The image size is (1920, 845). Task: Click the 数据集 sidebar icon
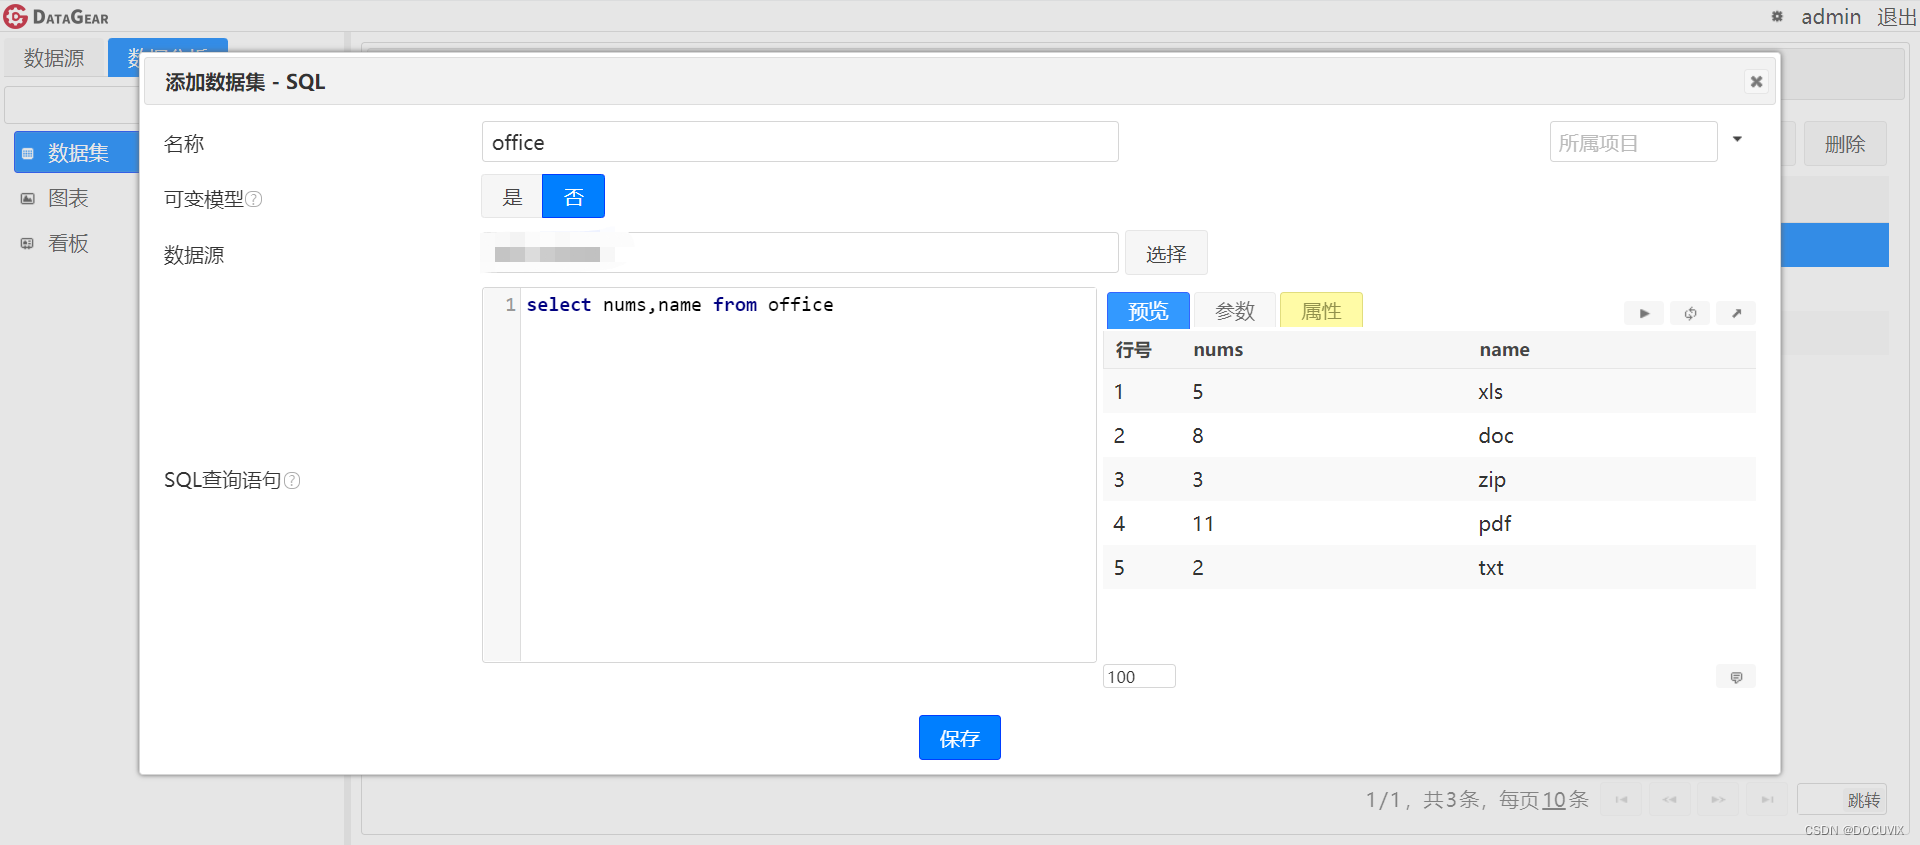tap(28, 154)
